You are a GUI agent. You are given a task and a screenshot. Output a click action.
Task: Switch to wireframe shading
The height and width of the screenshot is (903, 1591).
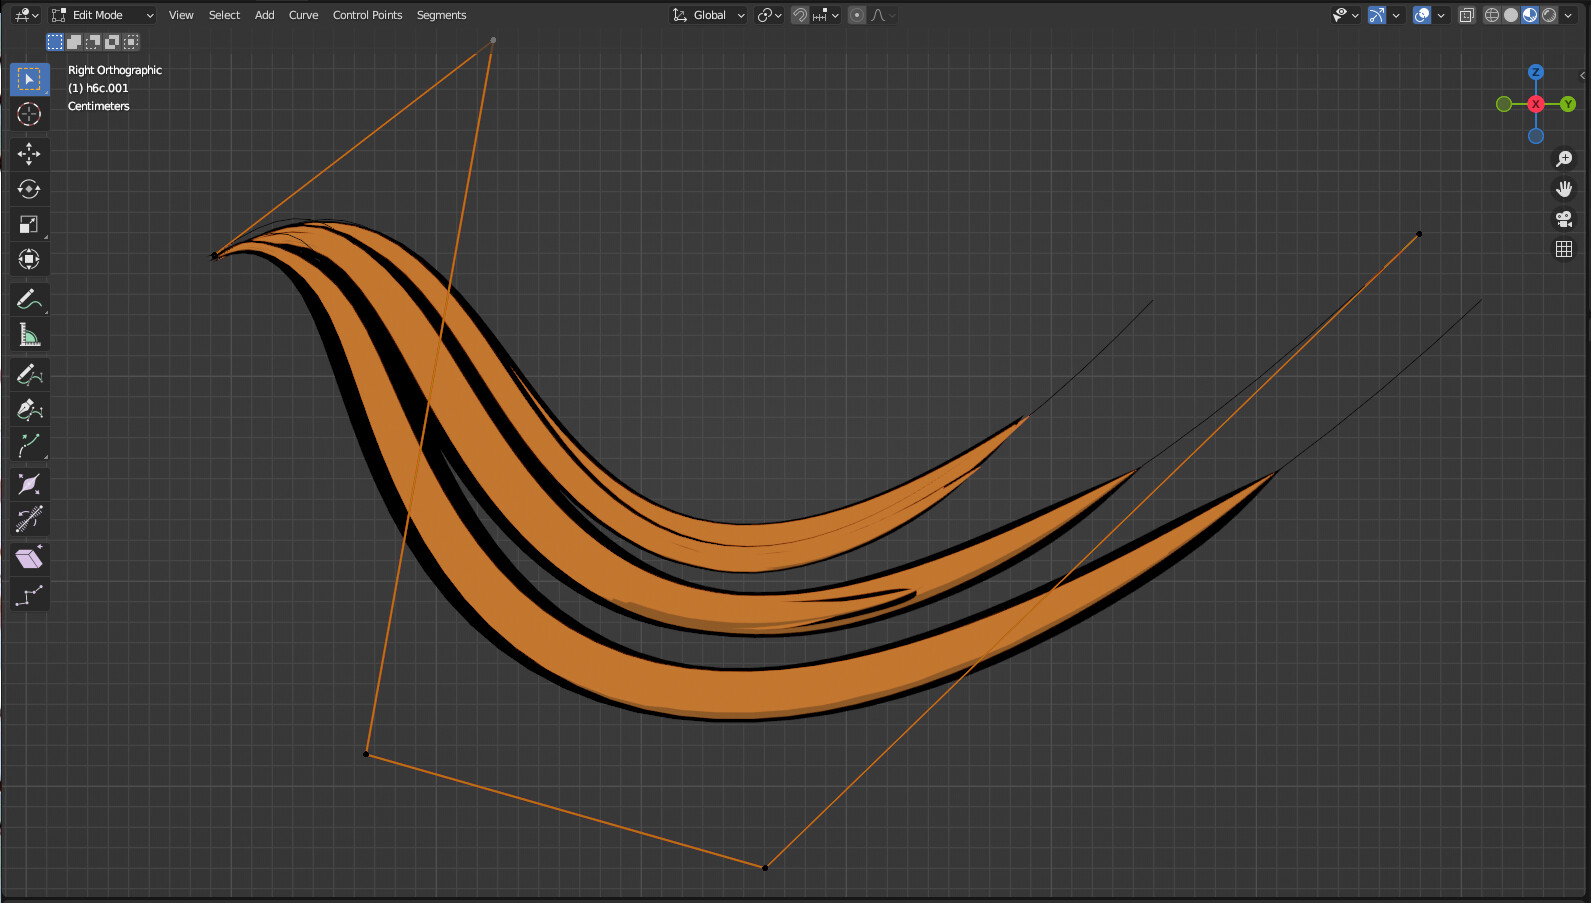coord(1492,15)
